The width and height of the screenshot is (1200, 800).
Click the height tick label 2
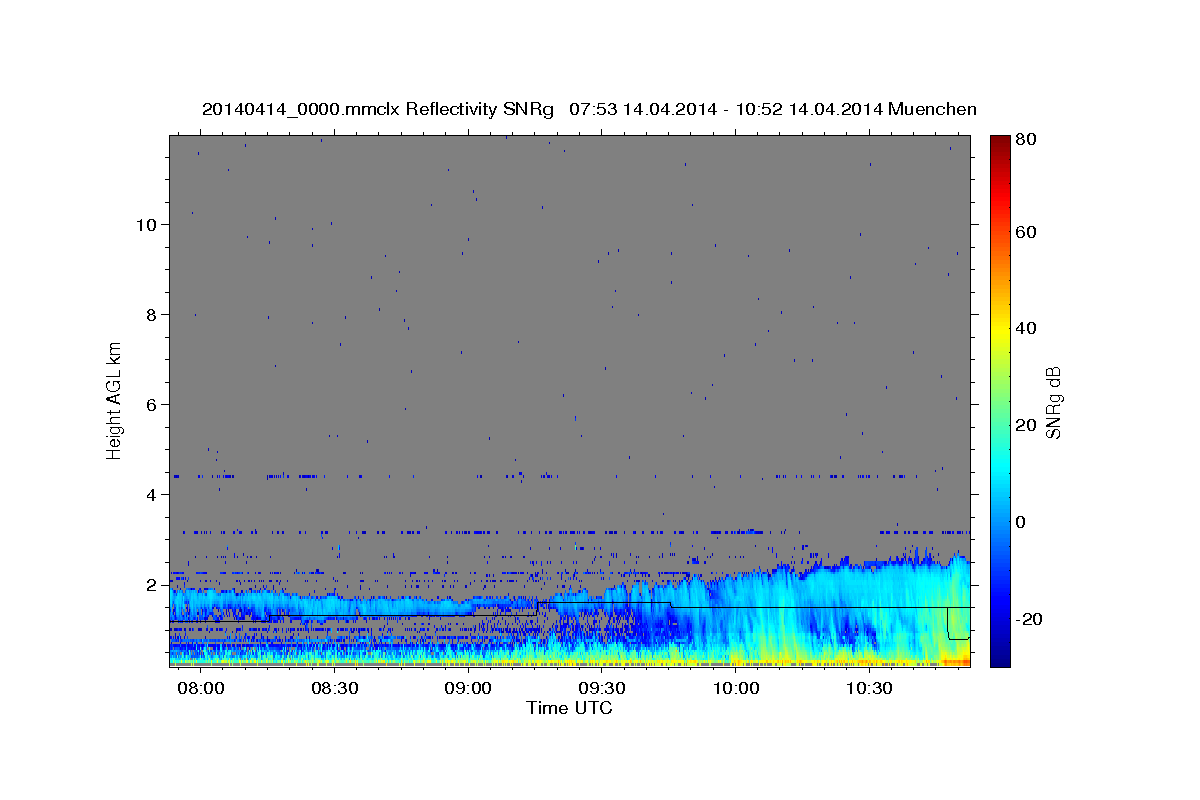point(152,584)
